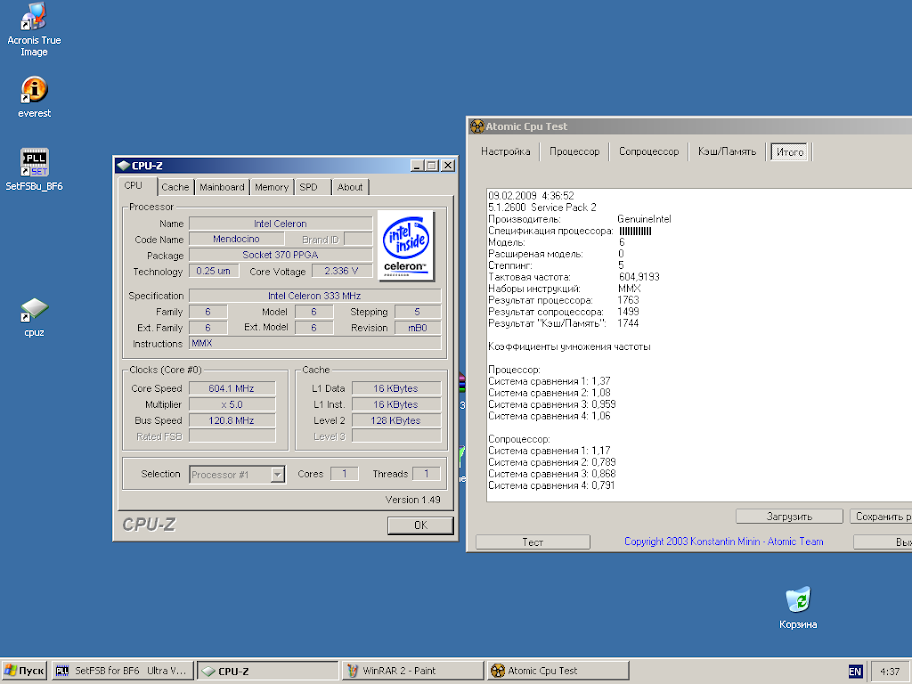Click the Результат "Кэш/Память" value 1744

click(x=628, y=323)
